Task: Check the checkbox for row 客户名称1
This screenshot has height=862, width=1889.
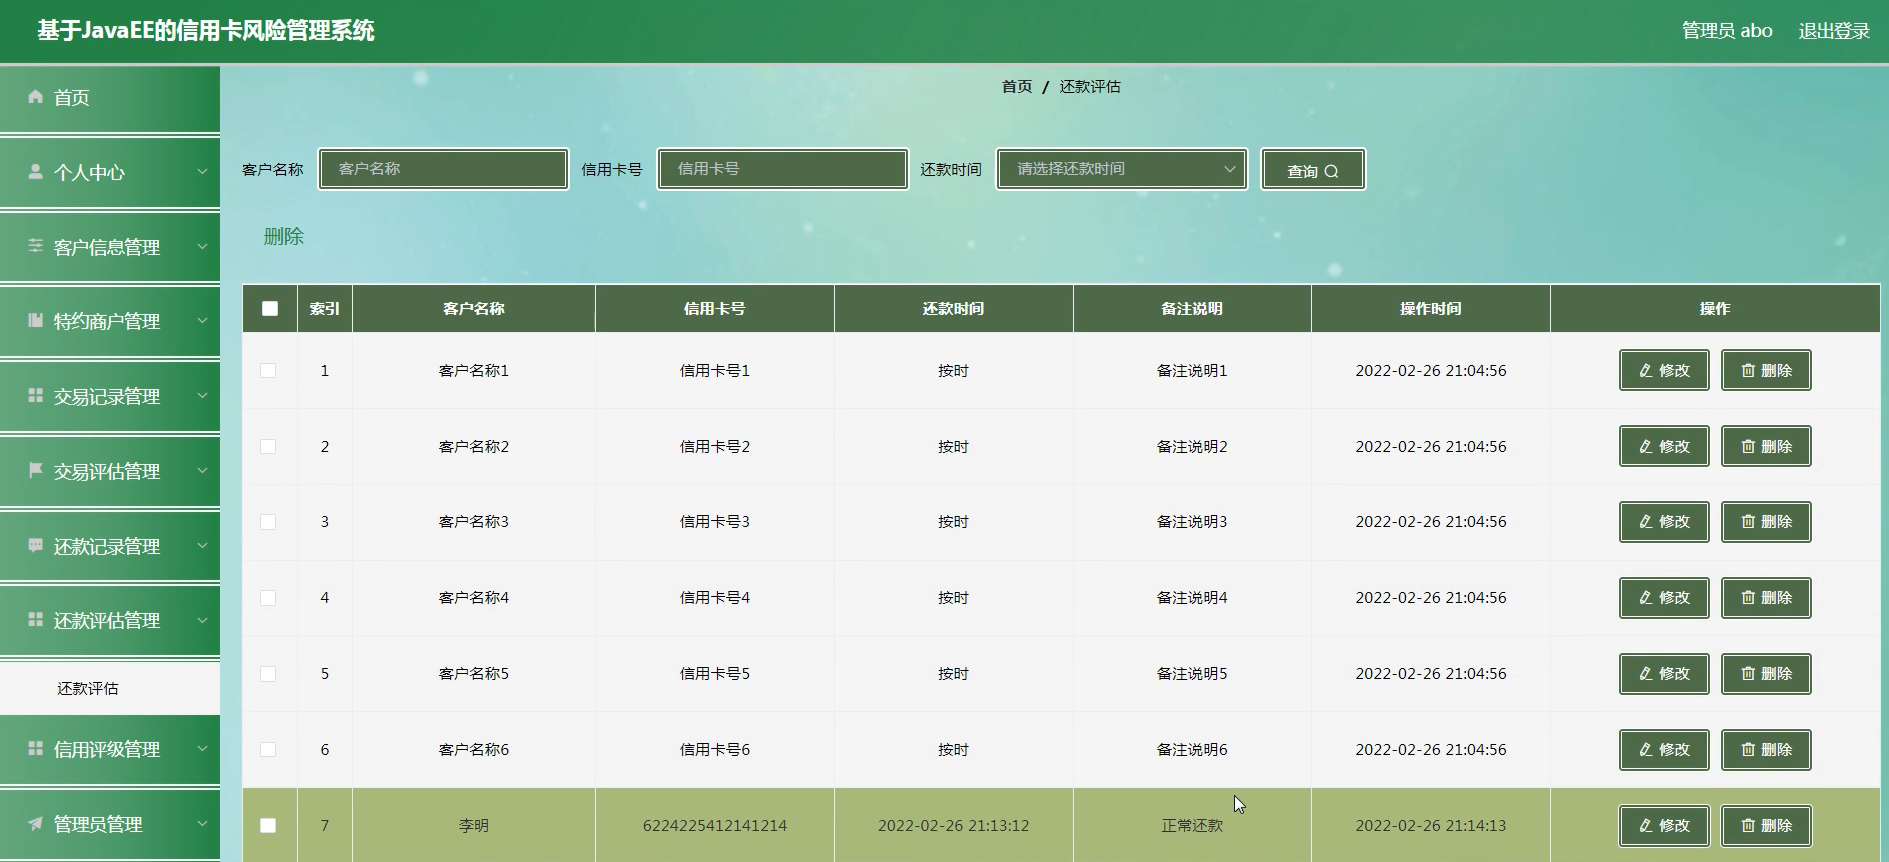Action: click(x=268, y=370)
